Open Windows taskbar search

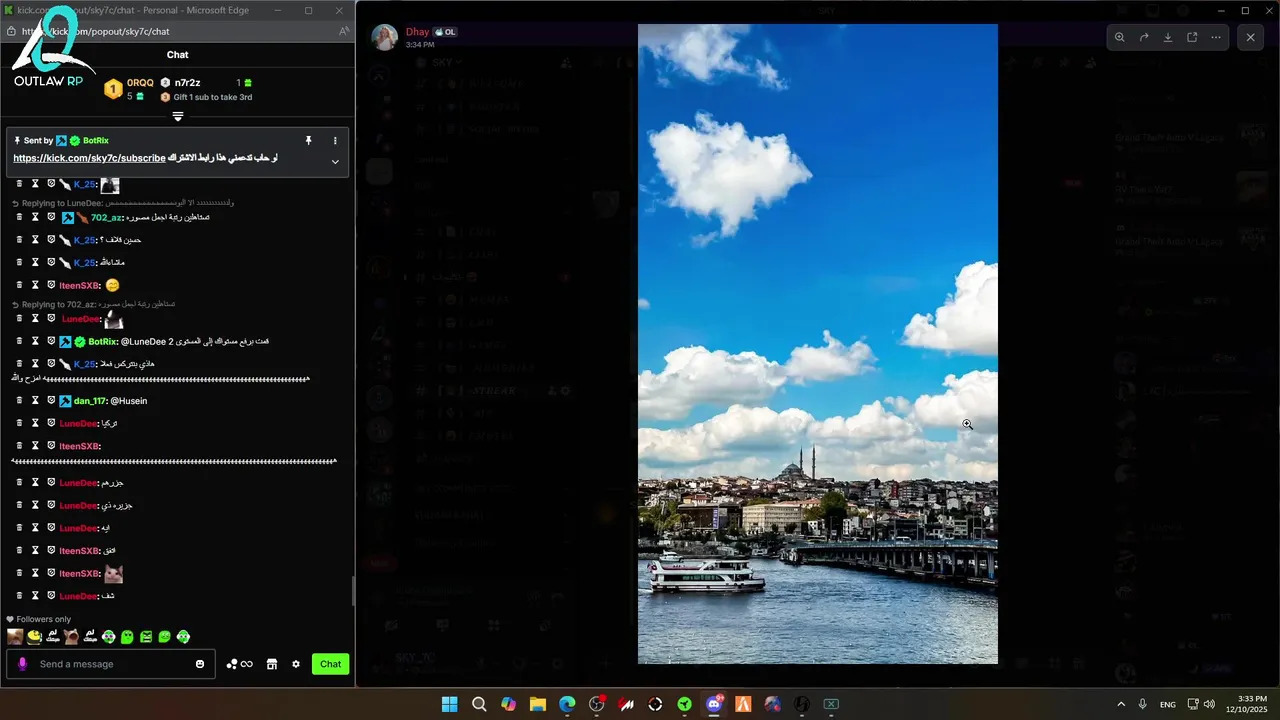click(479, 704)
